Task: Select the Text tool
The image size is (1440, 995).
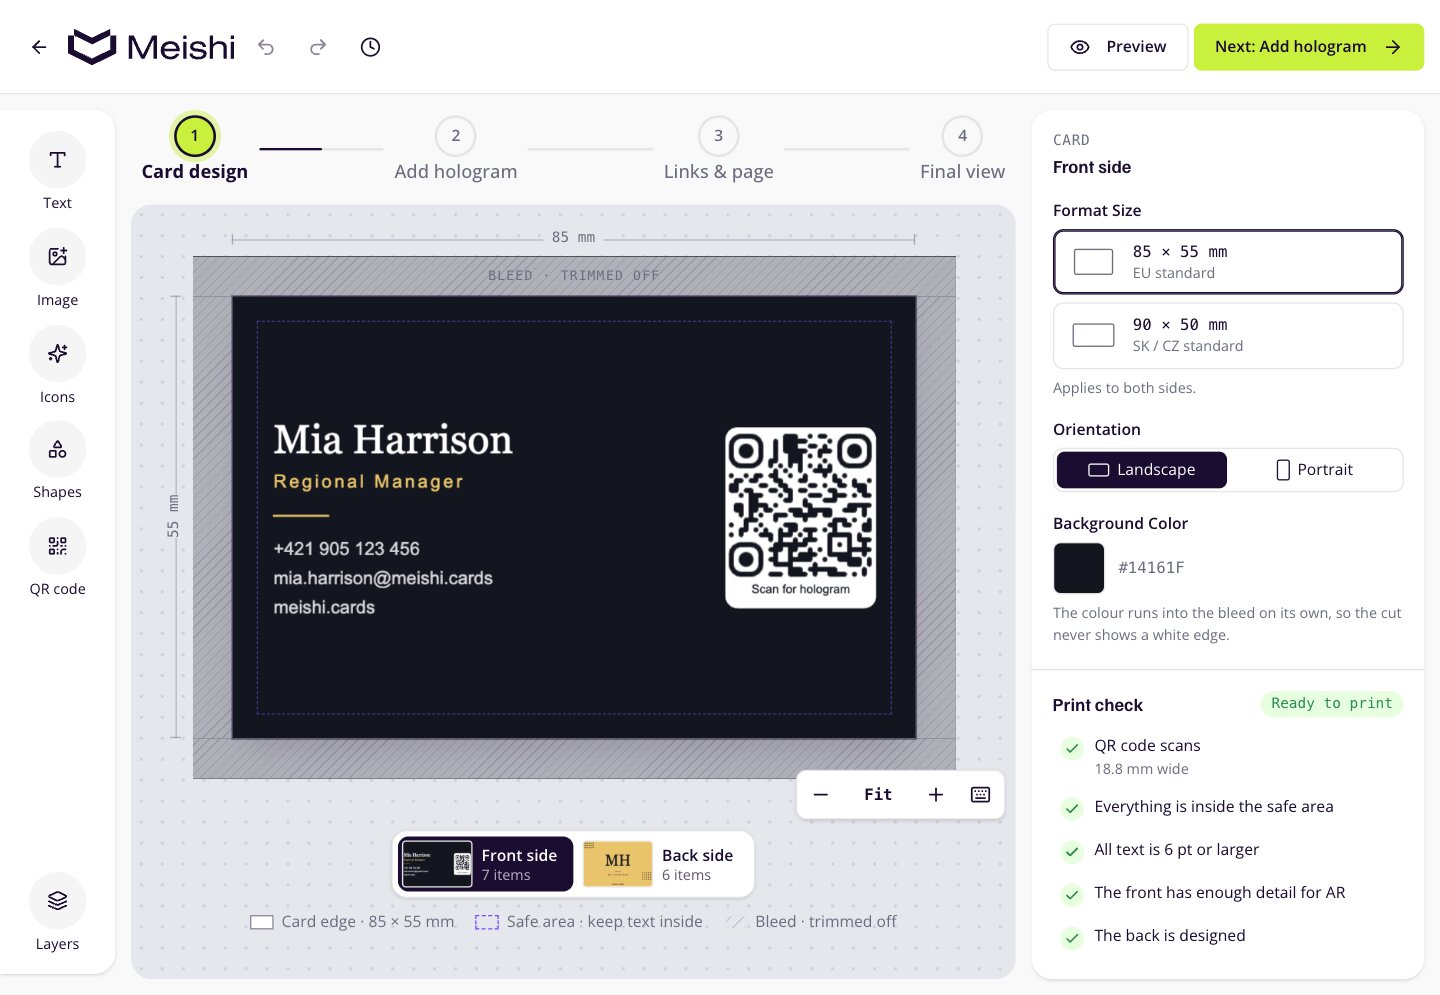Action: coord(57,172)
